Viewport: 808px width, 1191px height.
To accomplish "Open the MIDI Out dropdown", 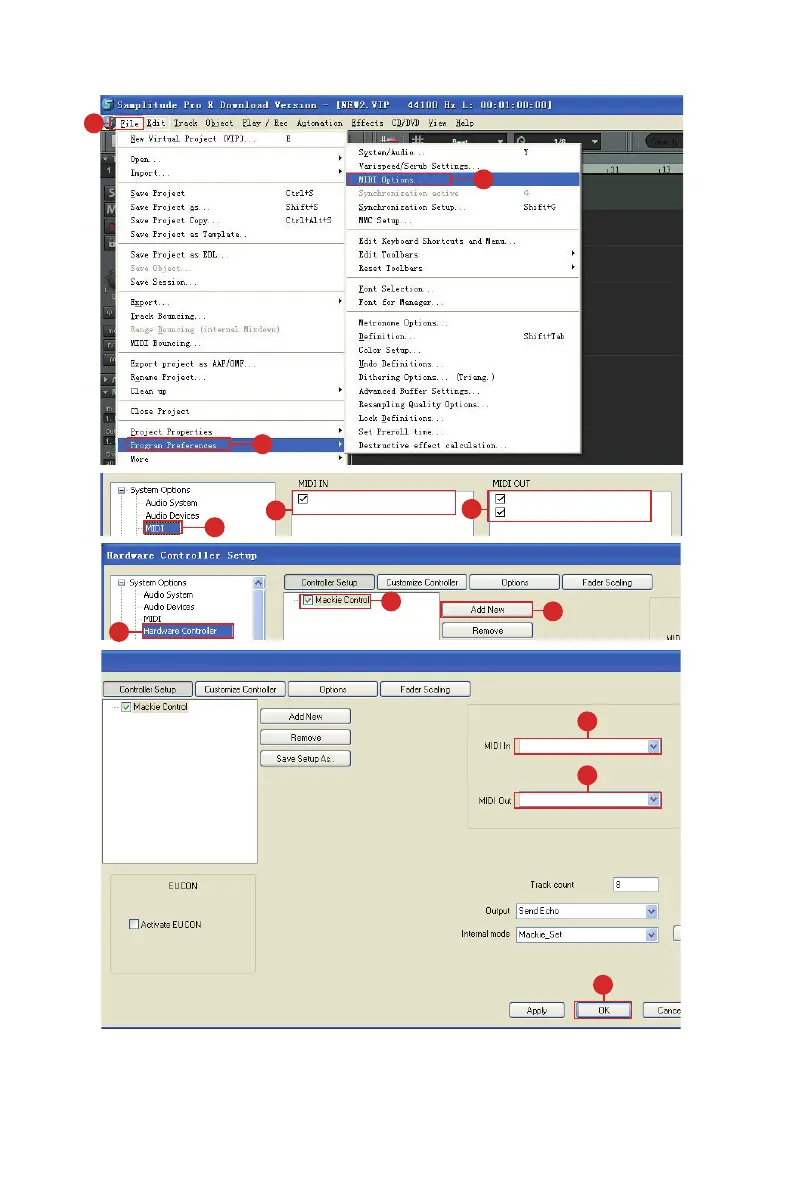I will (653, 800).
